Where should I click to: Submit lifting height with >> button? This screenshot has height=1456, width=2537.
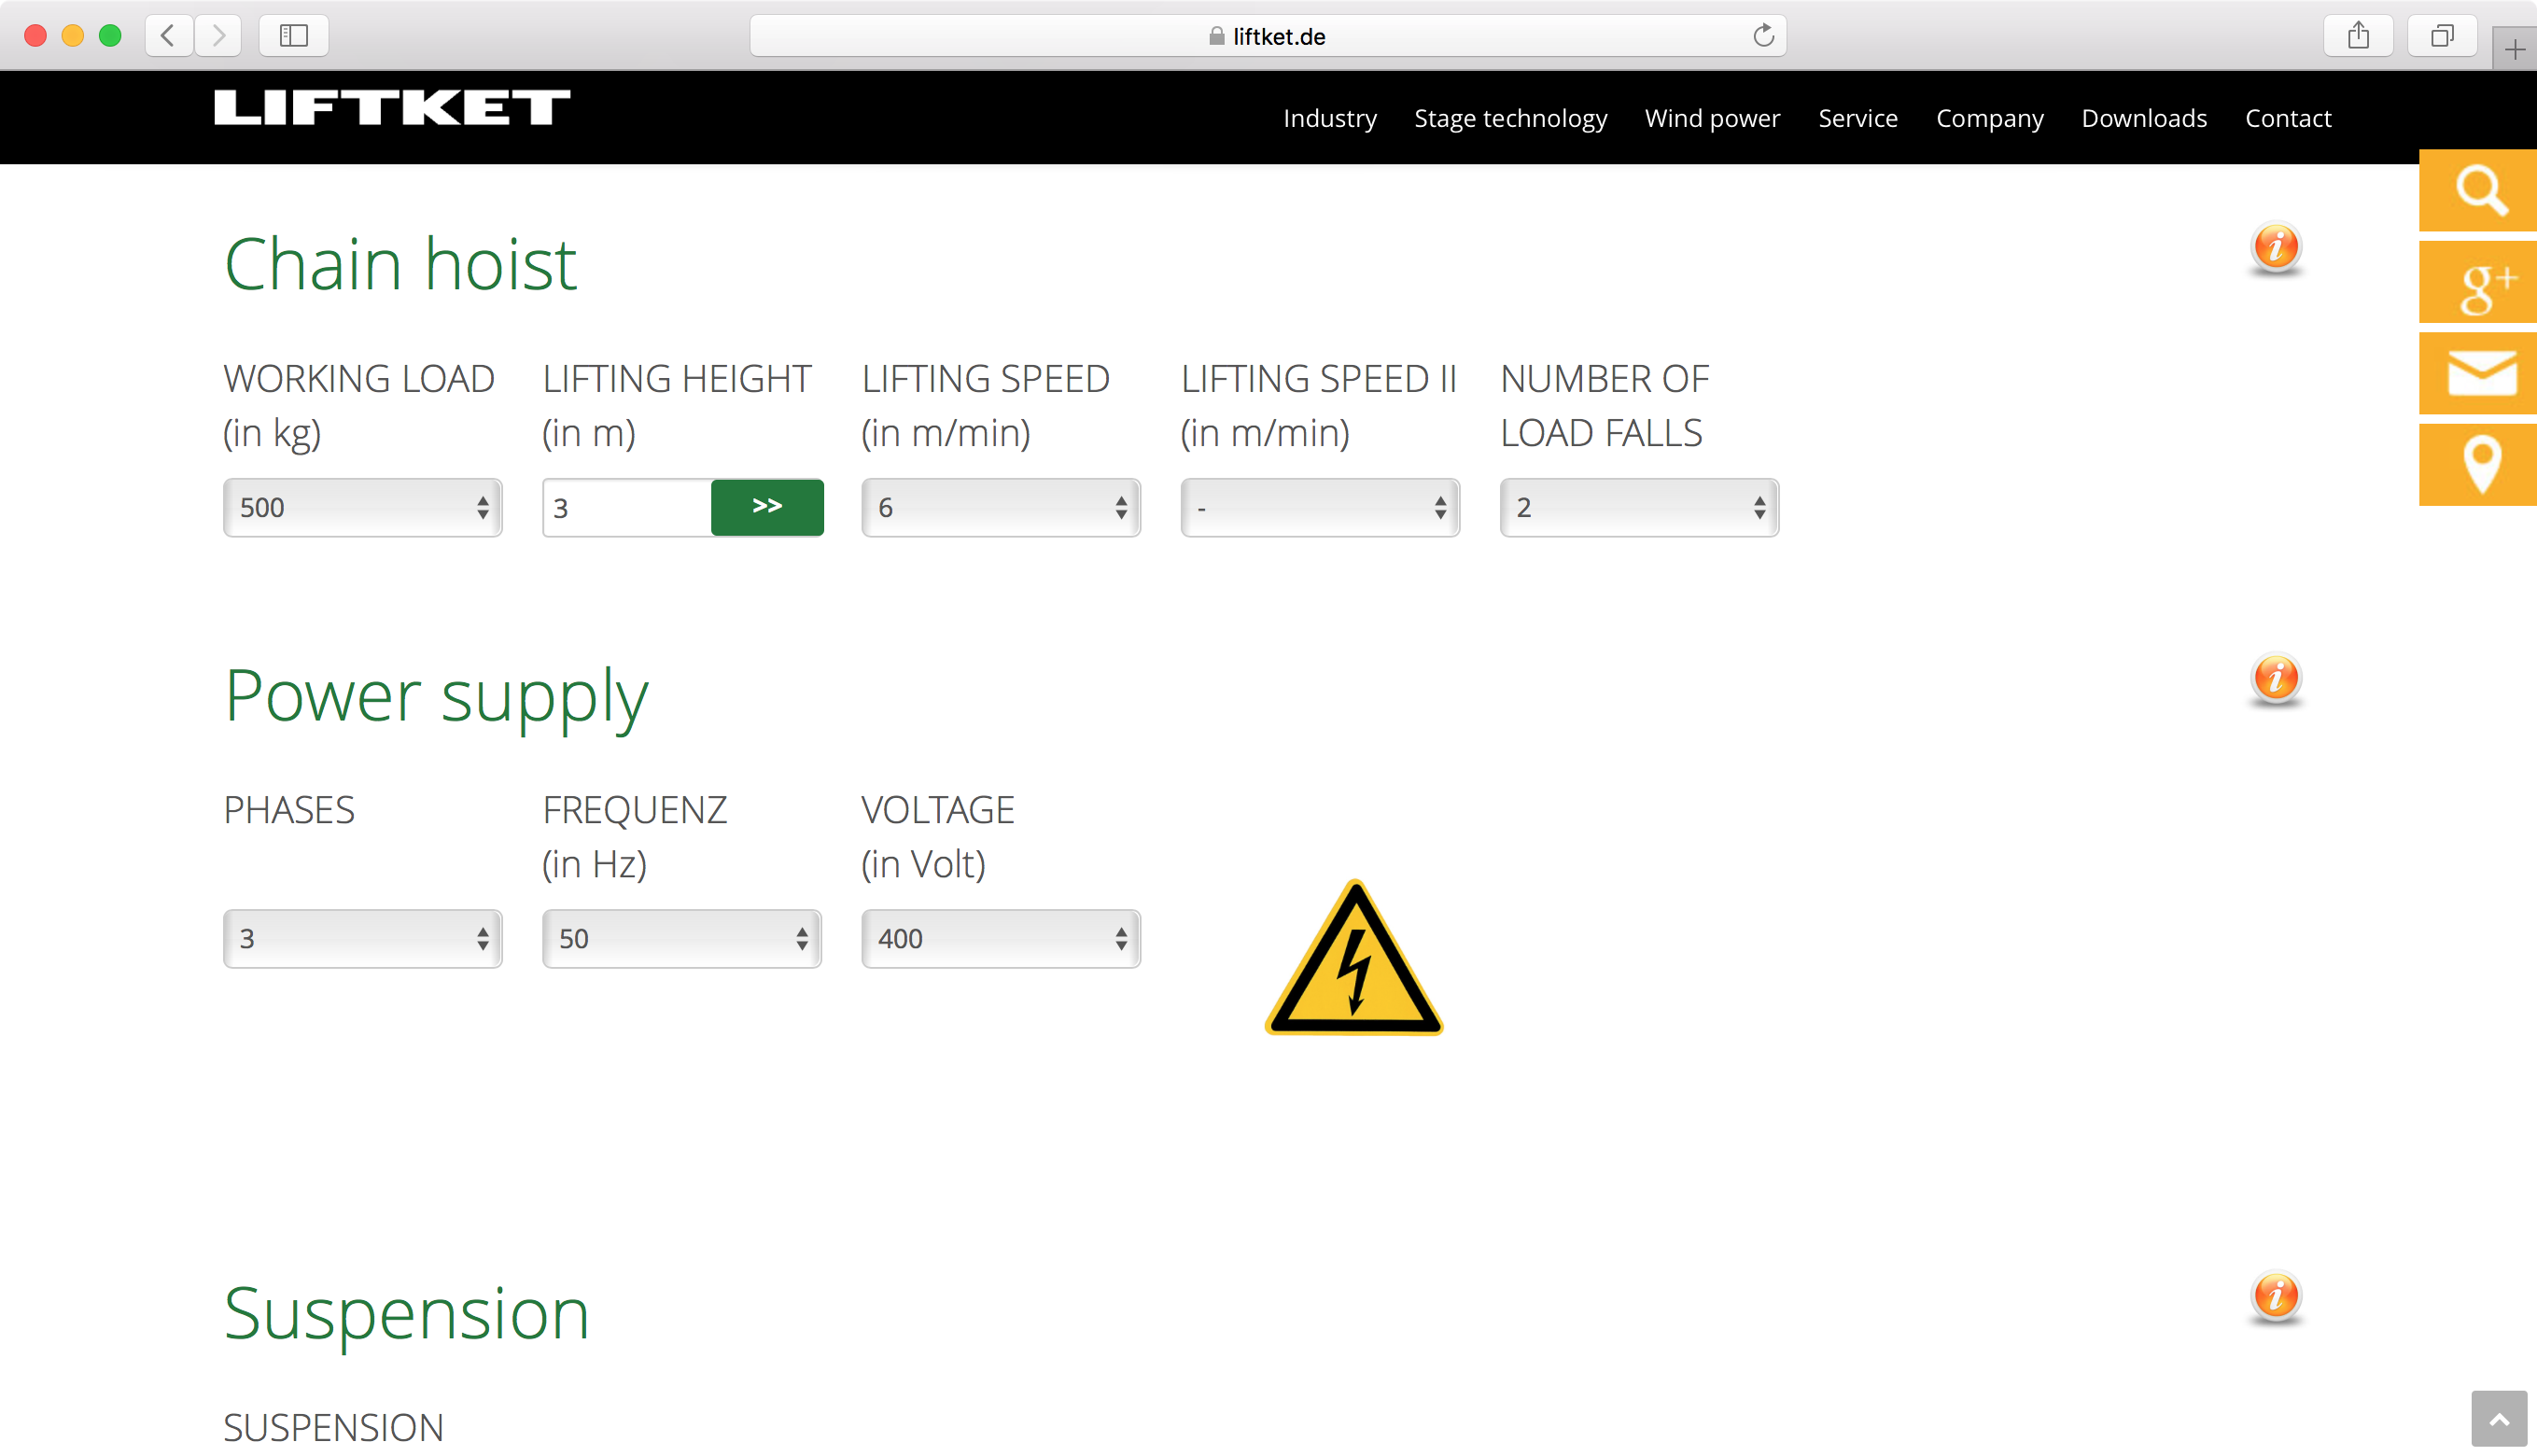pyautogui.click(x=767, y=507)
